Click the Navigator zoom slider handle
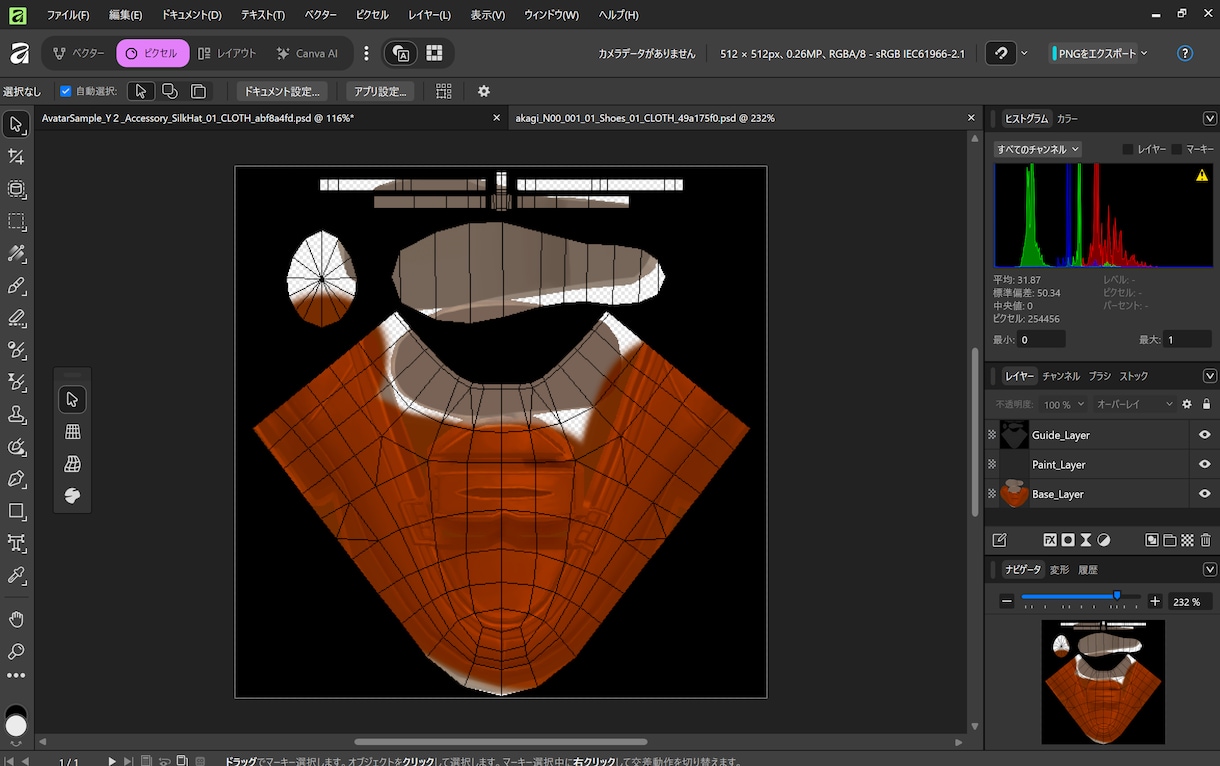Viewport: 1220px width, 766px height. point(1117,595)
